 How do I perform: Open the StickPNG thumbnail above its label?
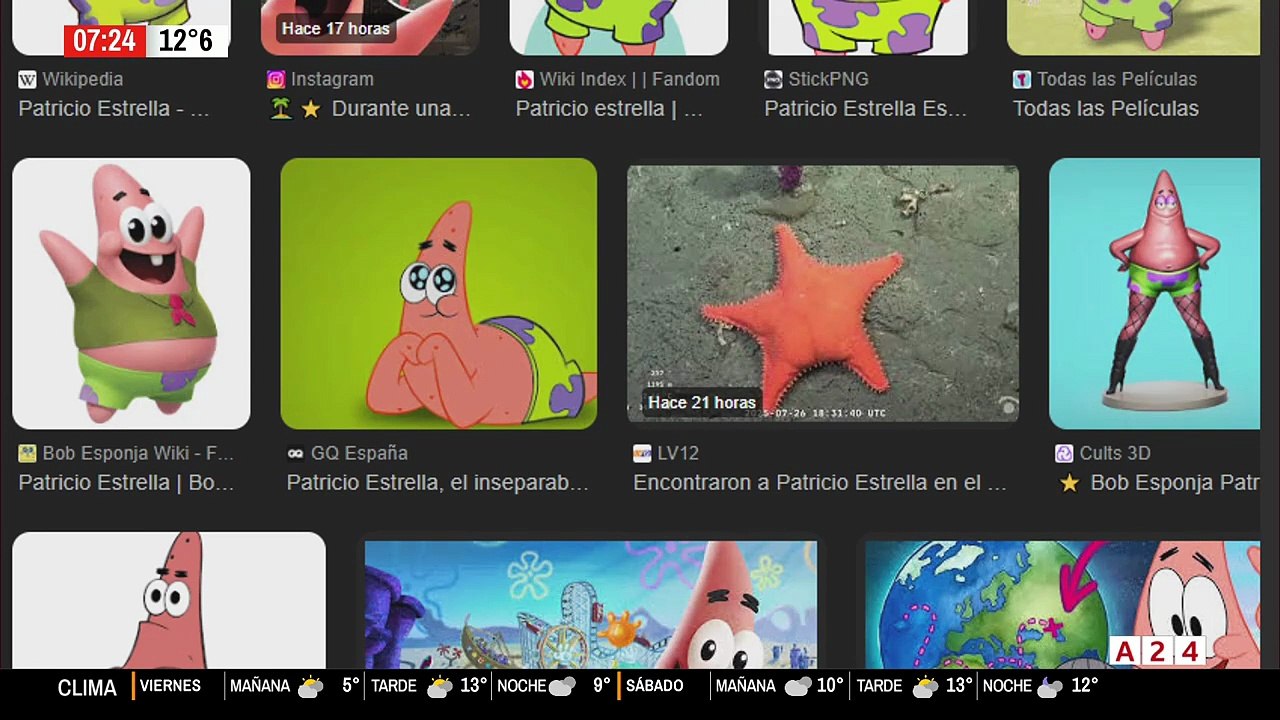click(868, 27)
